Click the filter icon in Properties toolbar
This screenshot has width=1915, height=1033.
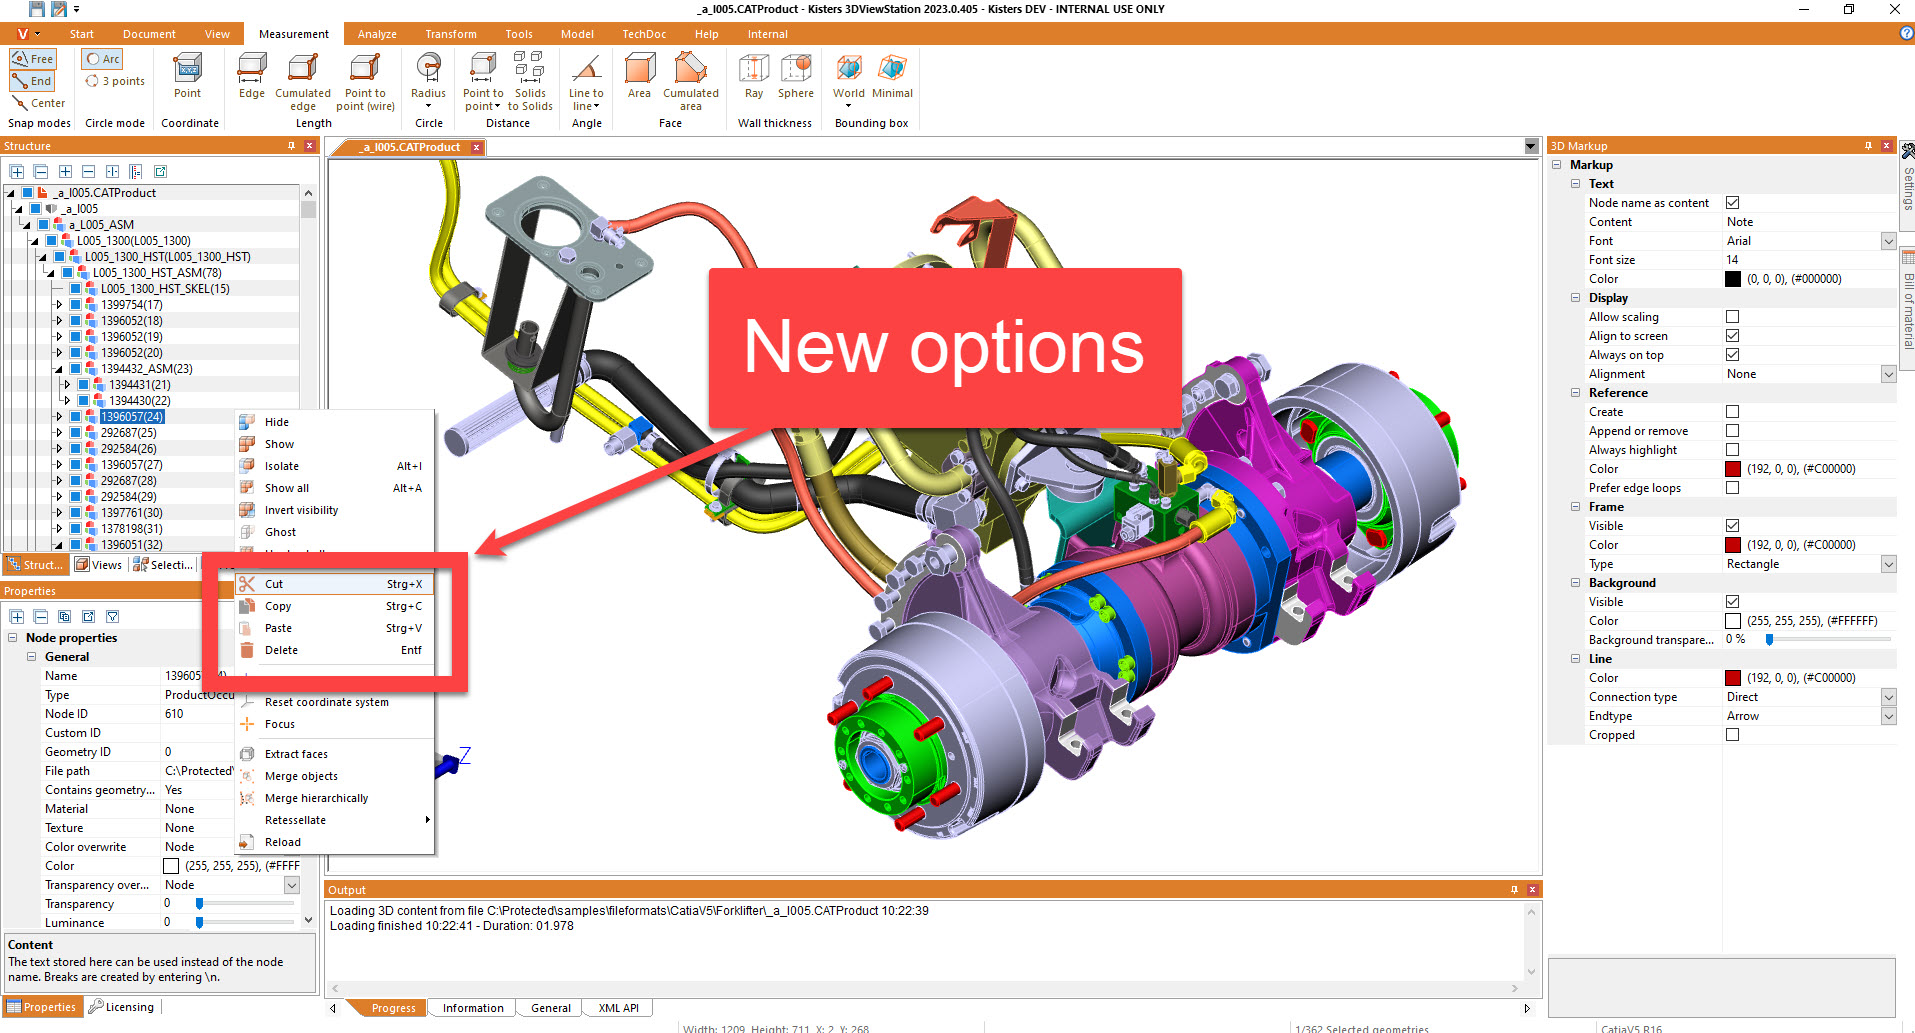[112, 617]
